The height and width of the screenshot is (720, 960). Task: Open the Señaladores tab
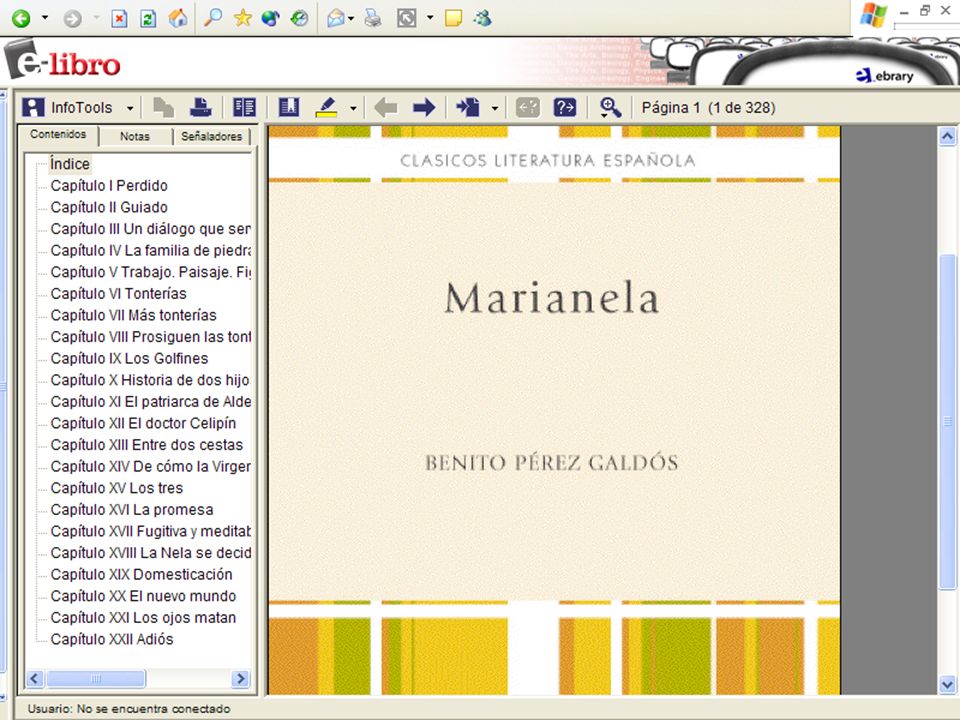211,137
